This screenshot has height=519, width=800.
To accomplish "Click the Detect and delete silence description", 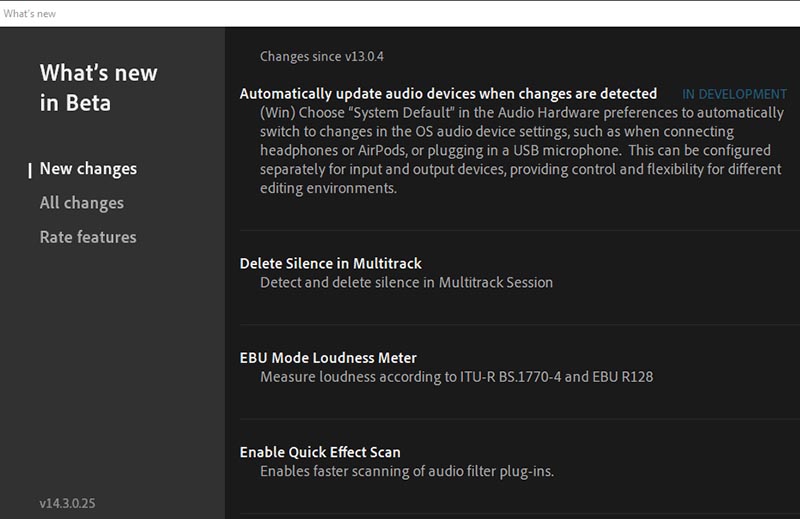I will tap(406, 282).
